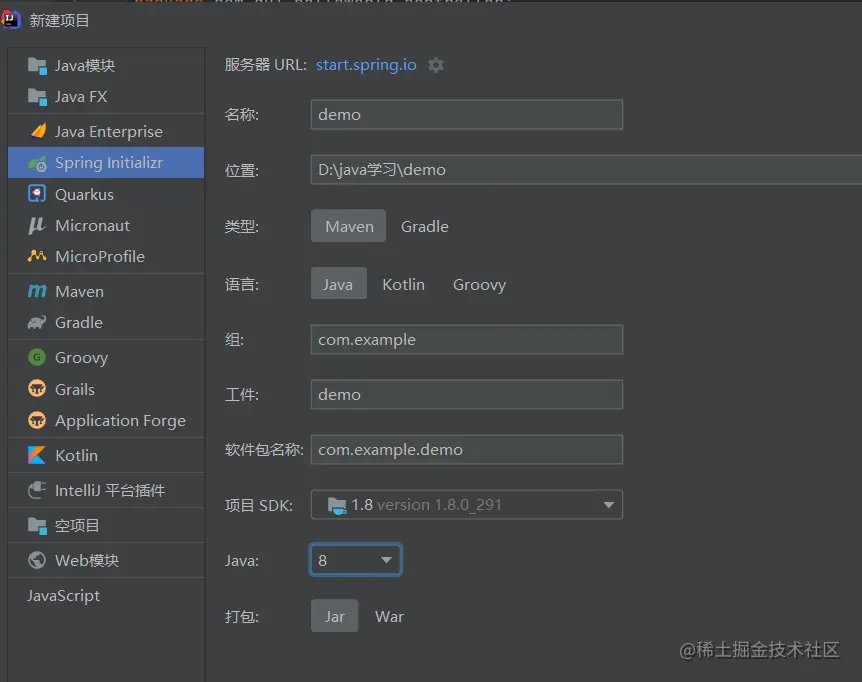Open server URL settings gear
Image resolution: width=862 pixels, height=682 pixels.
coord(436,65)
